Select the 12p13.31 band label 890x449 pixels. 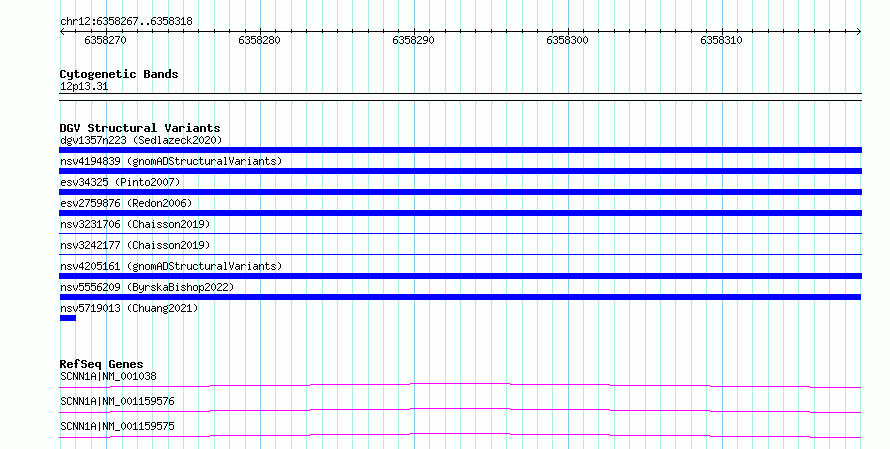coord(84,87)
